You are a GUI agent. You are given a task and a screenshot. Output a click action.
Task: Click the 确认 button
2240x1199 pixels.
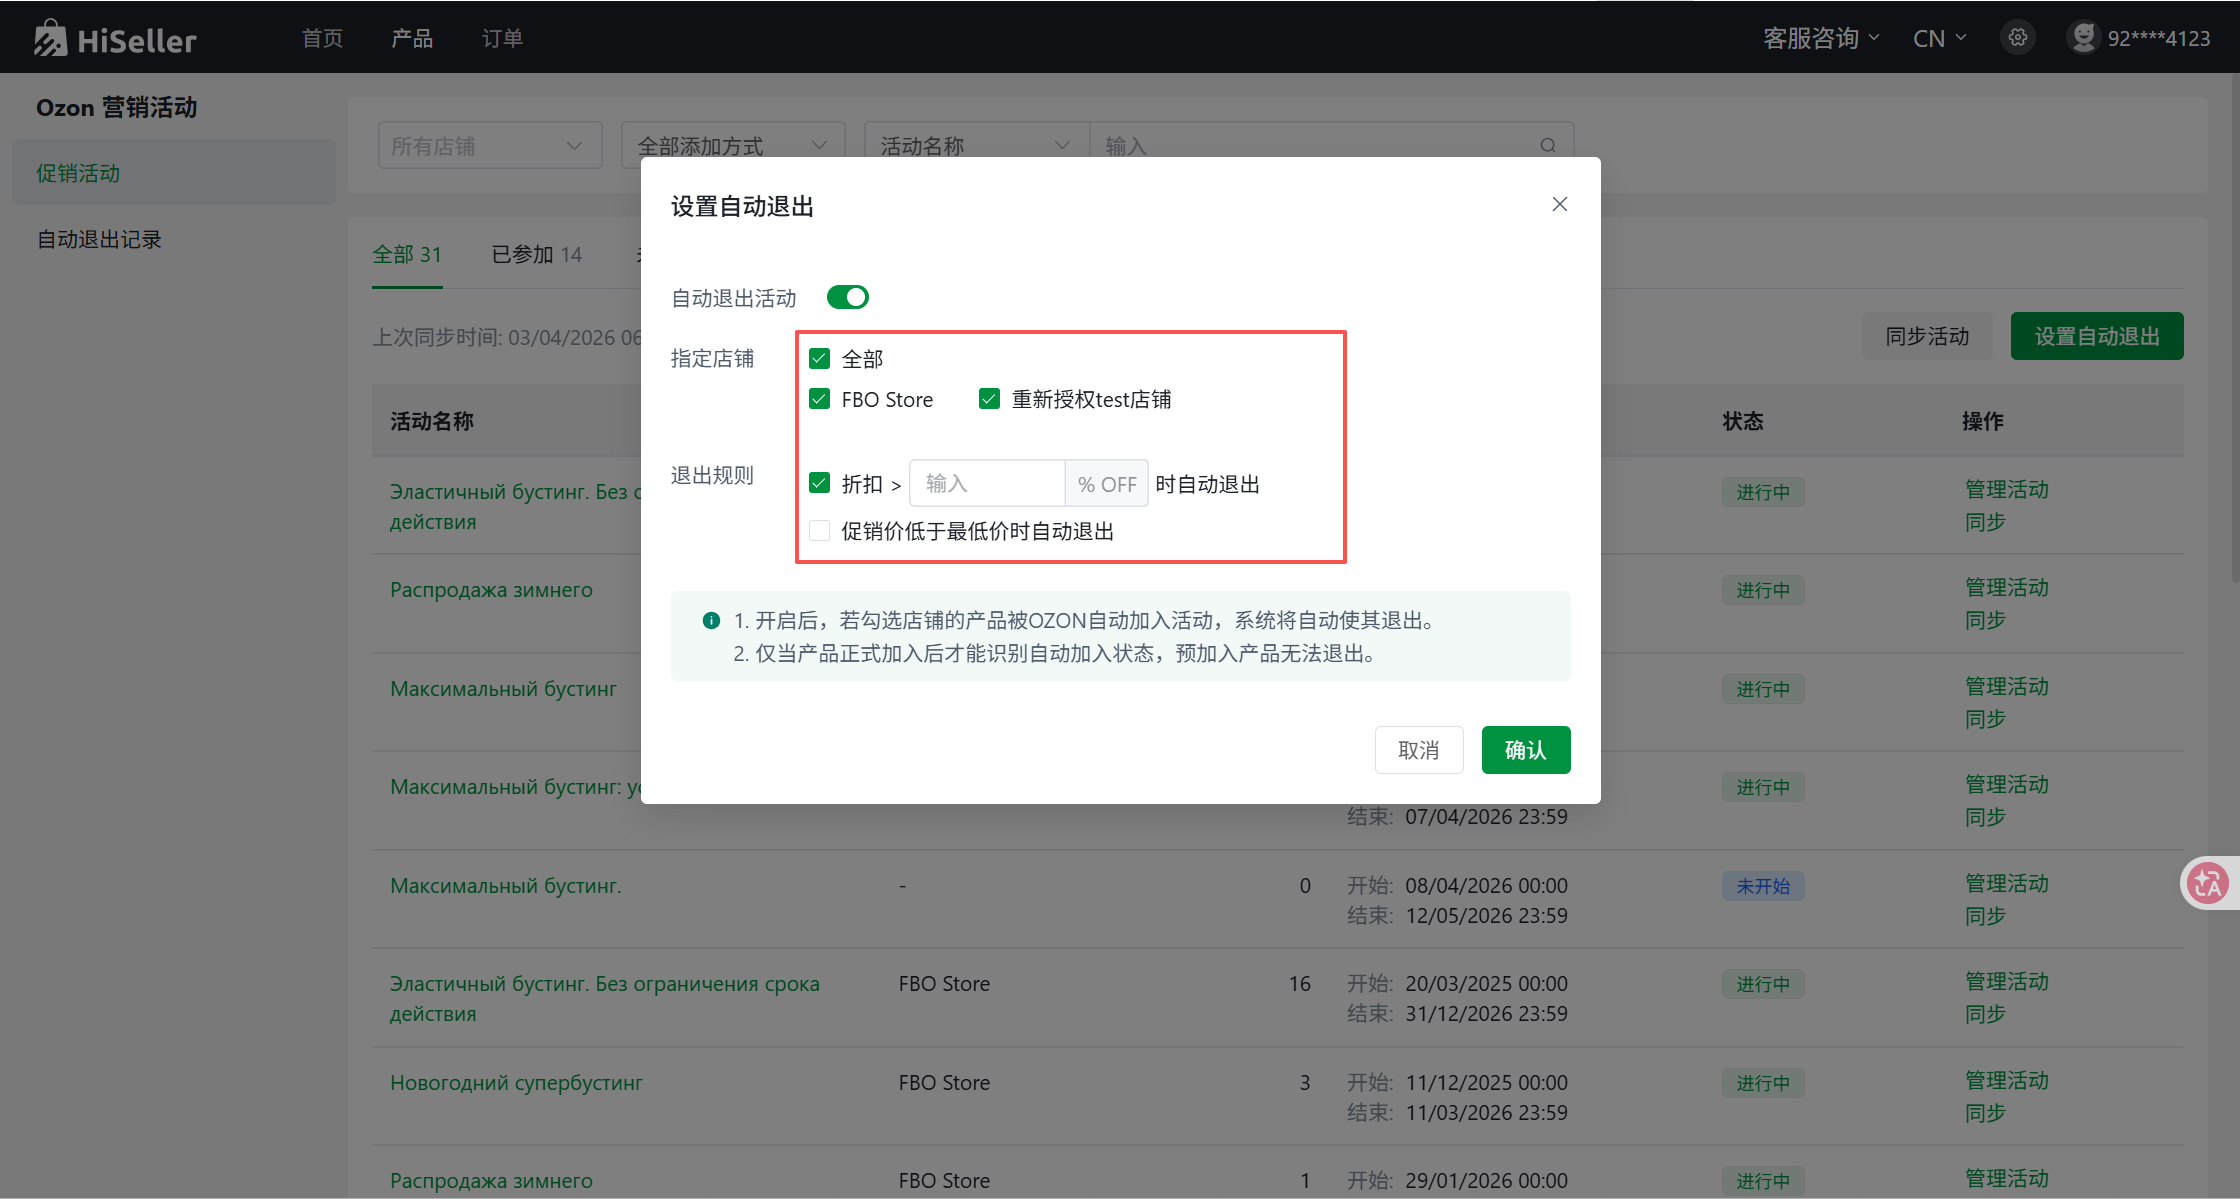click(x=1525, y=750)
